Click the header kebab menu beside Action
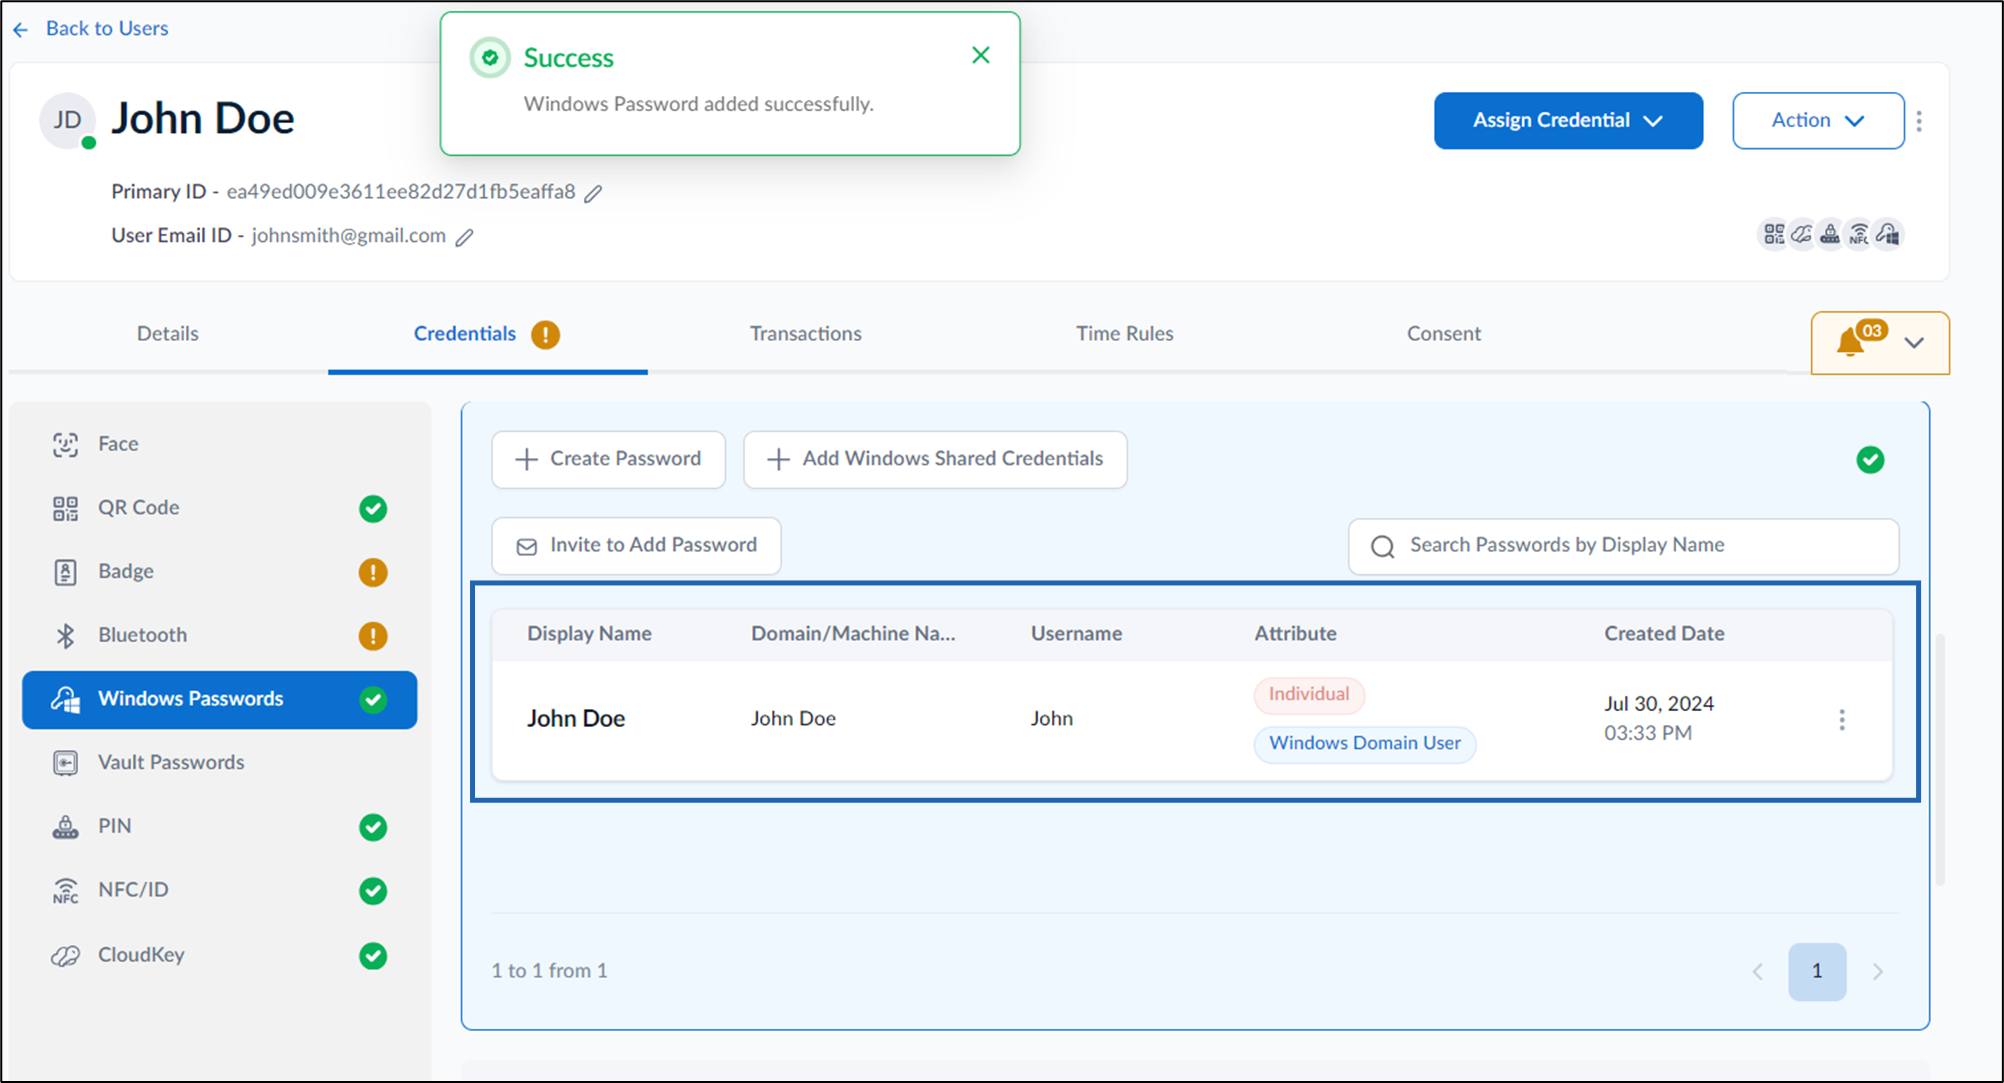The width and height of the screenshot is (2004, 1083). click(1919, 121)
